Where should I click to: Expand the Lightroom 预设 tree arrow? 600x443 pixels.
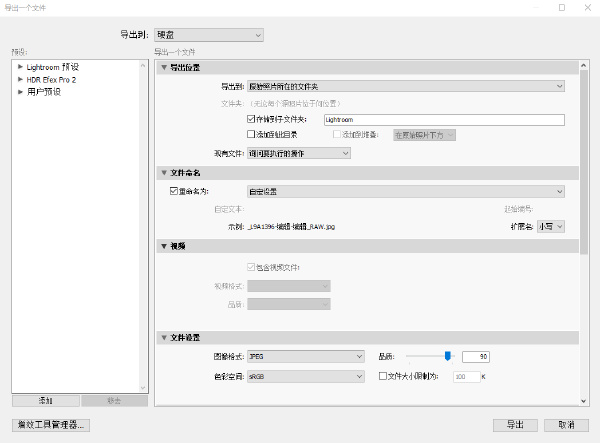(x=20, y=66)
